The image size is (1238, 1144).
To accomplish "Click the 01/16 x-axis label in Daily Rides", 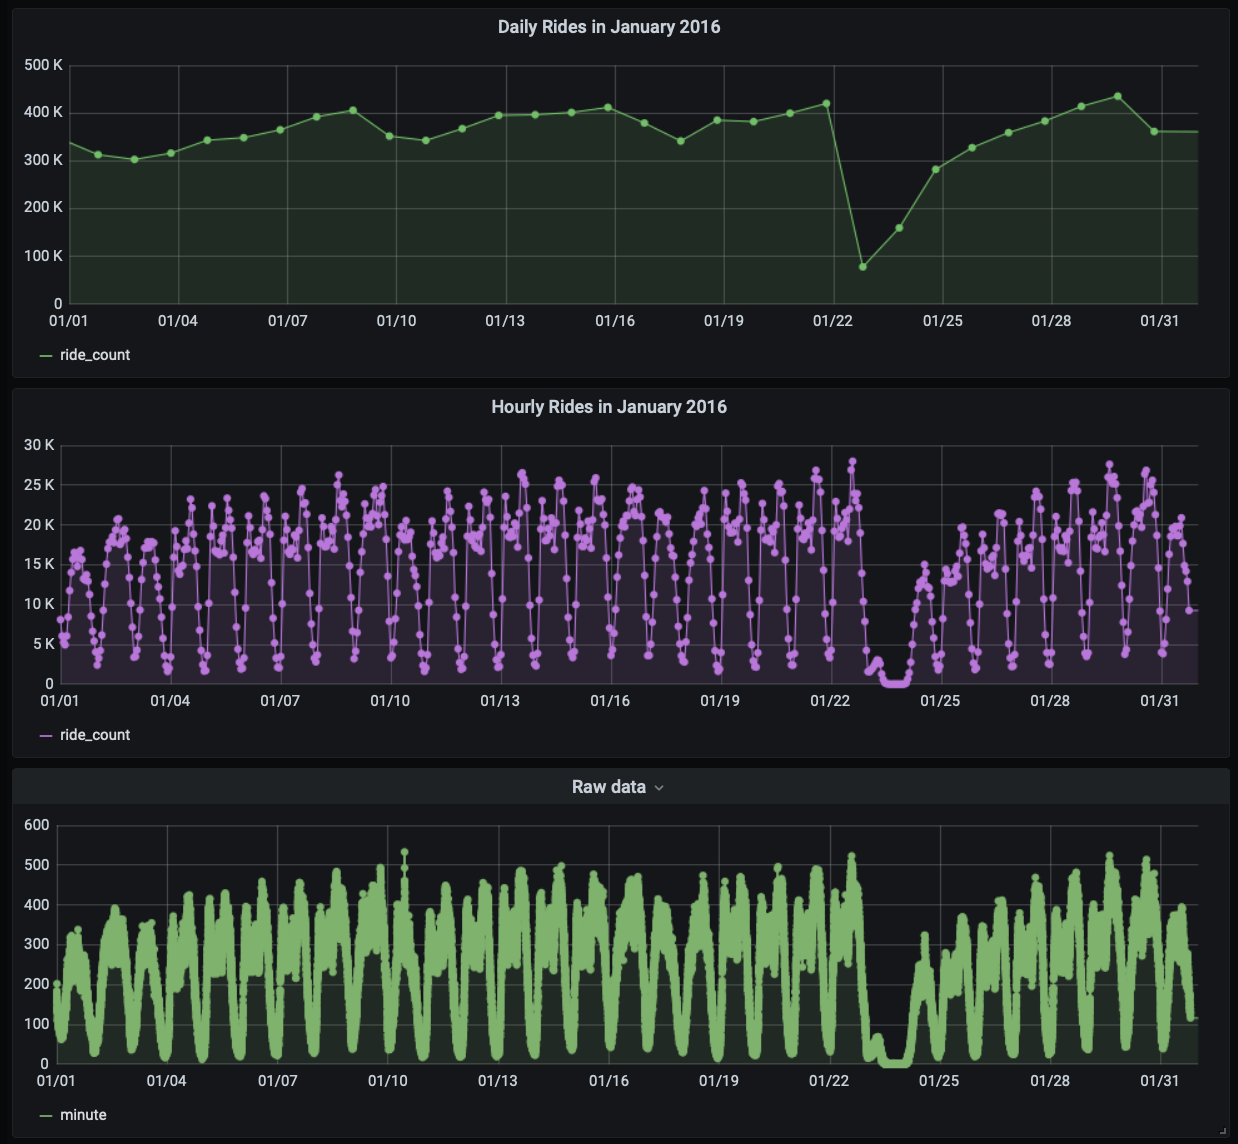I will click(615, 321).
